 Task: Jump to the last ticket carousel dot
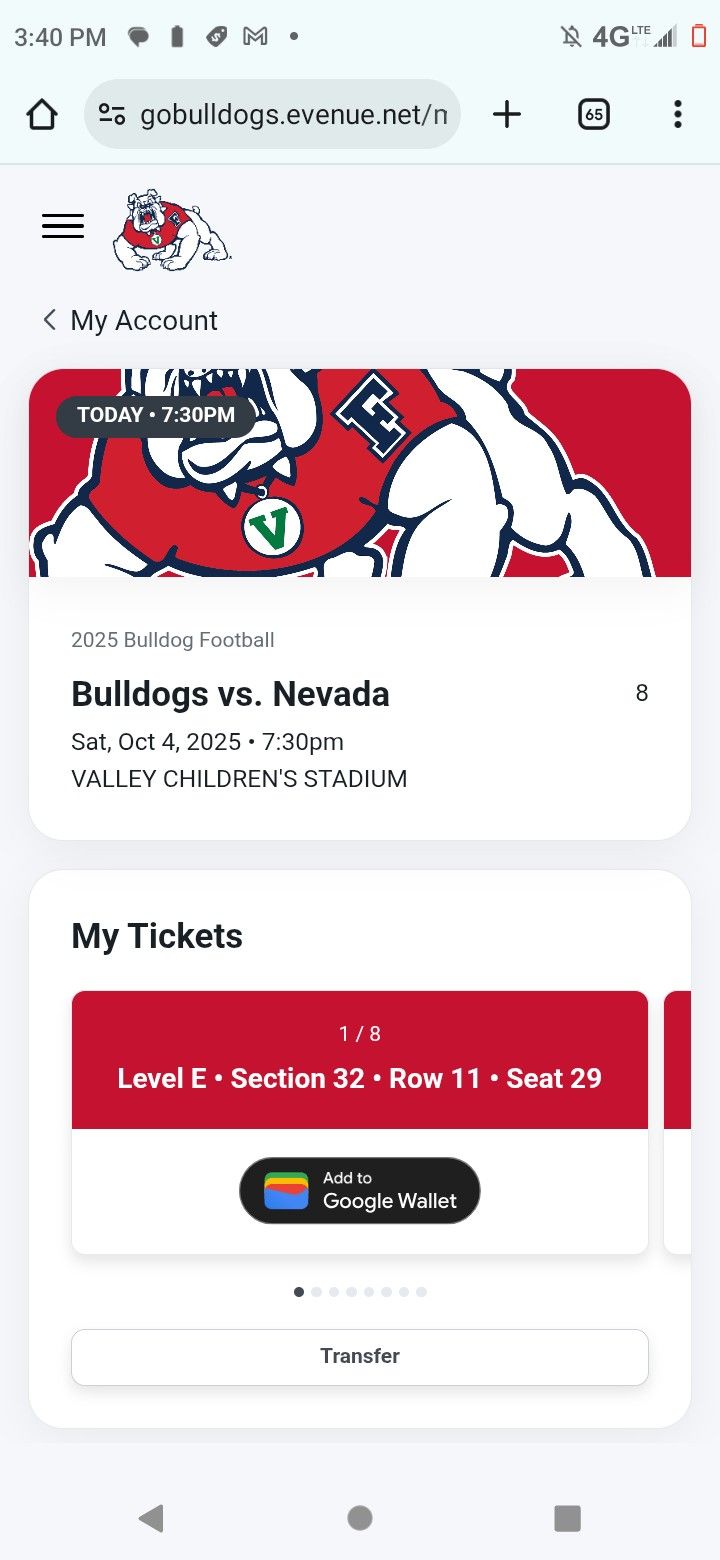click(x=421, y=1292)
